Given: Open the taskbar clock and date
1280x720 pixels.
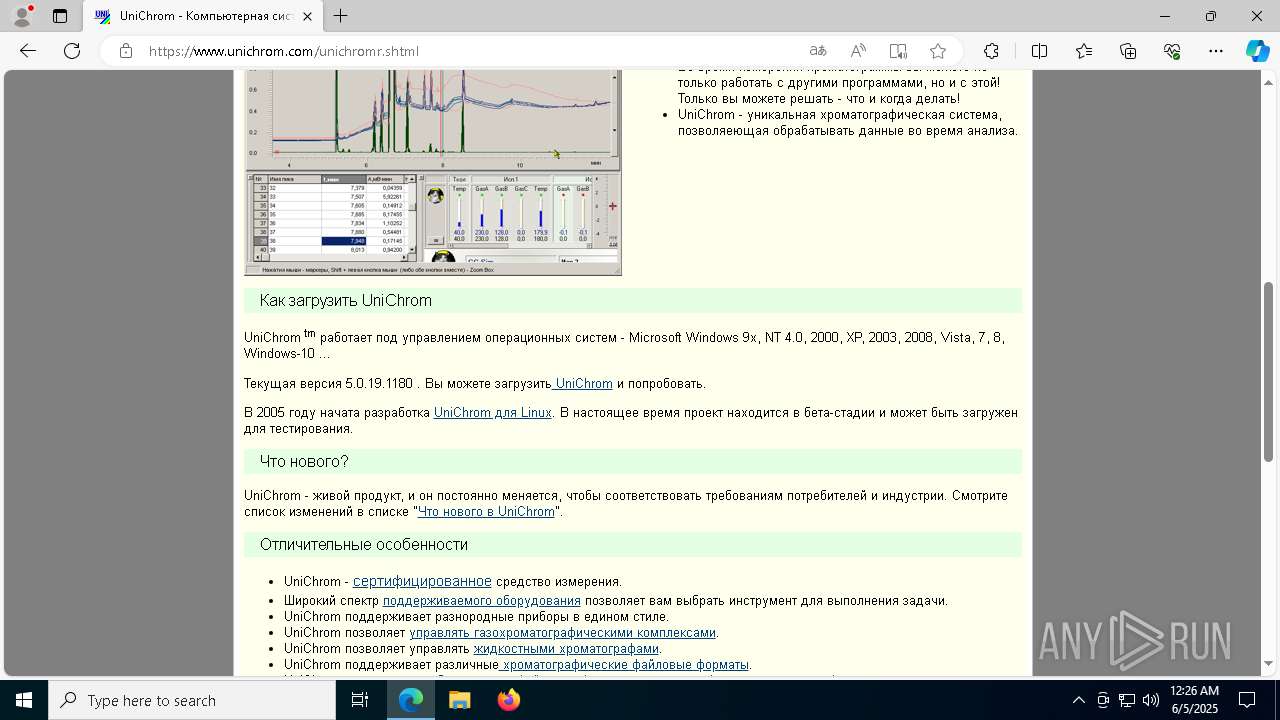Looking at the screenshot, I should pyautogui.click(x=1194, y=700).
